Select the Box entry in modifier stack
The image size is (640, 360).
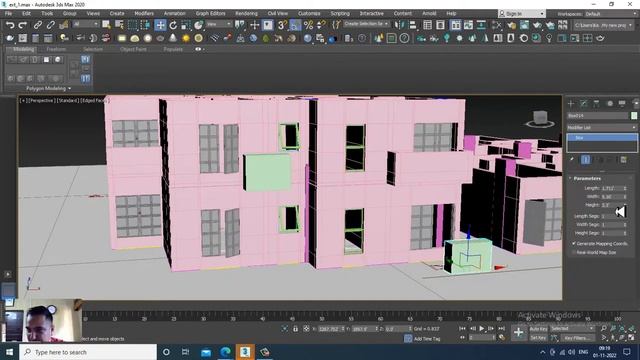coord(602,138)
